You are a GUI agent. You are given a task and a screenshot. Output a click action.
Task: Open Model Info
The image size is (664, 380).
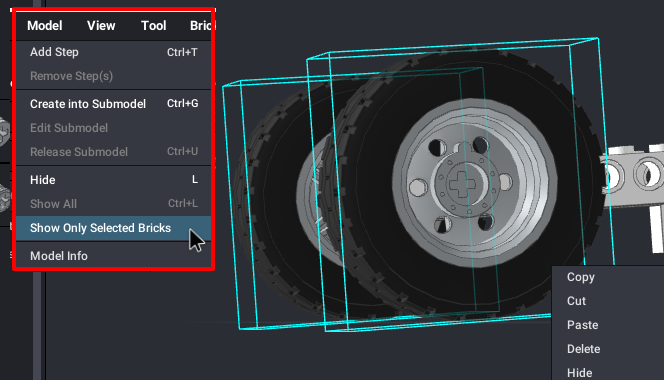113,256
